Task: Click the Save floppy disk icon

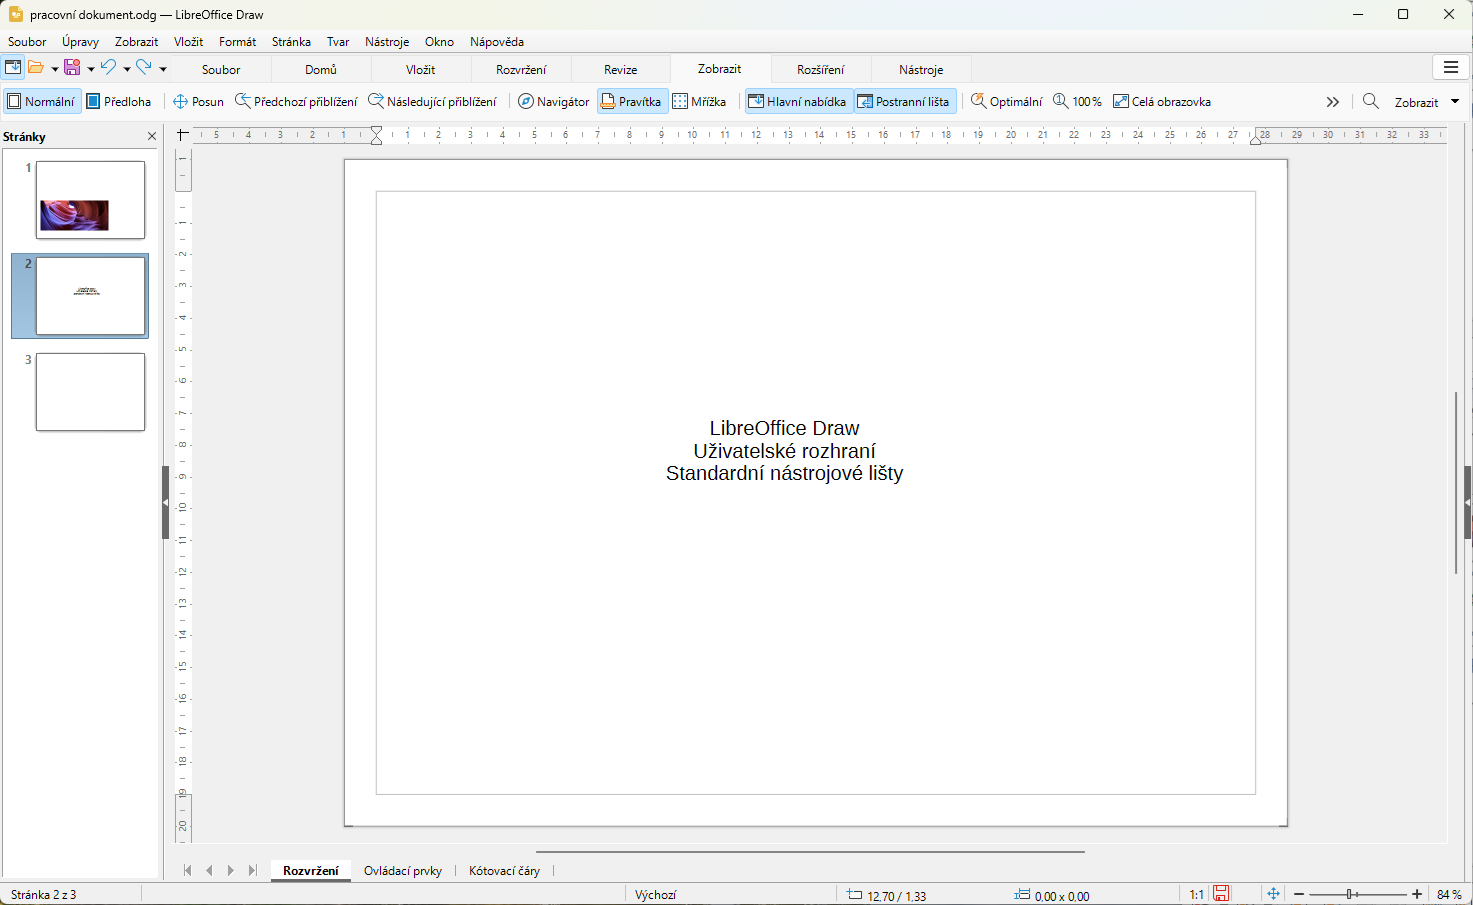Action: [x=72, y=68]
